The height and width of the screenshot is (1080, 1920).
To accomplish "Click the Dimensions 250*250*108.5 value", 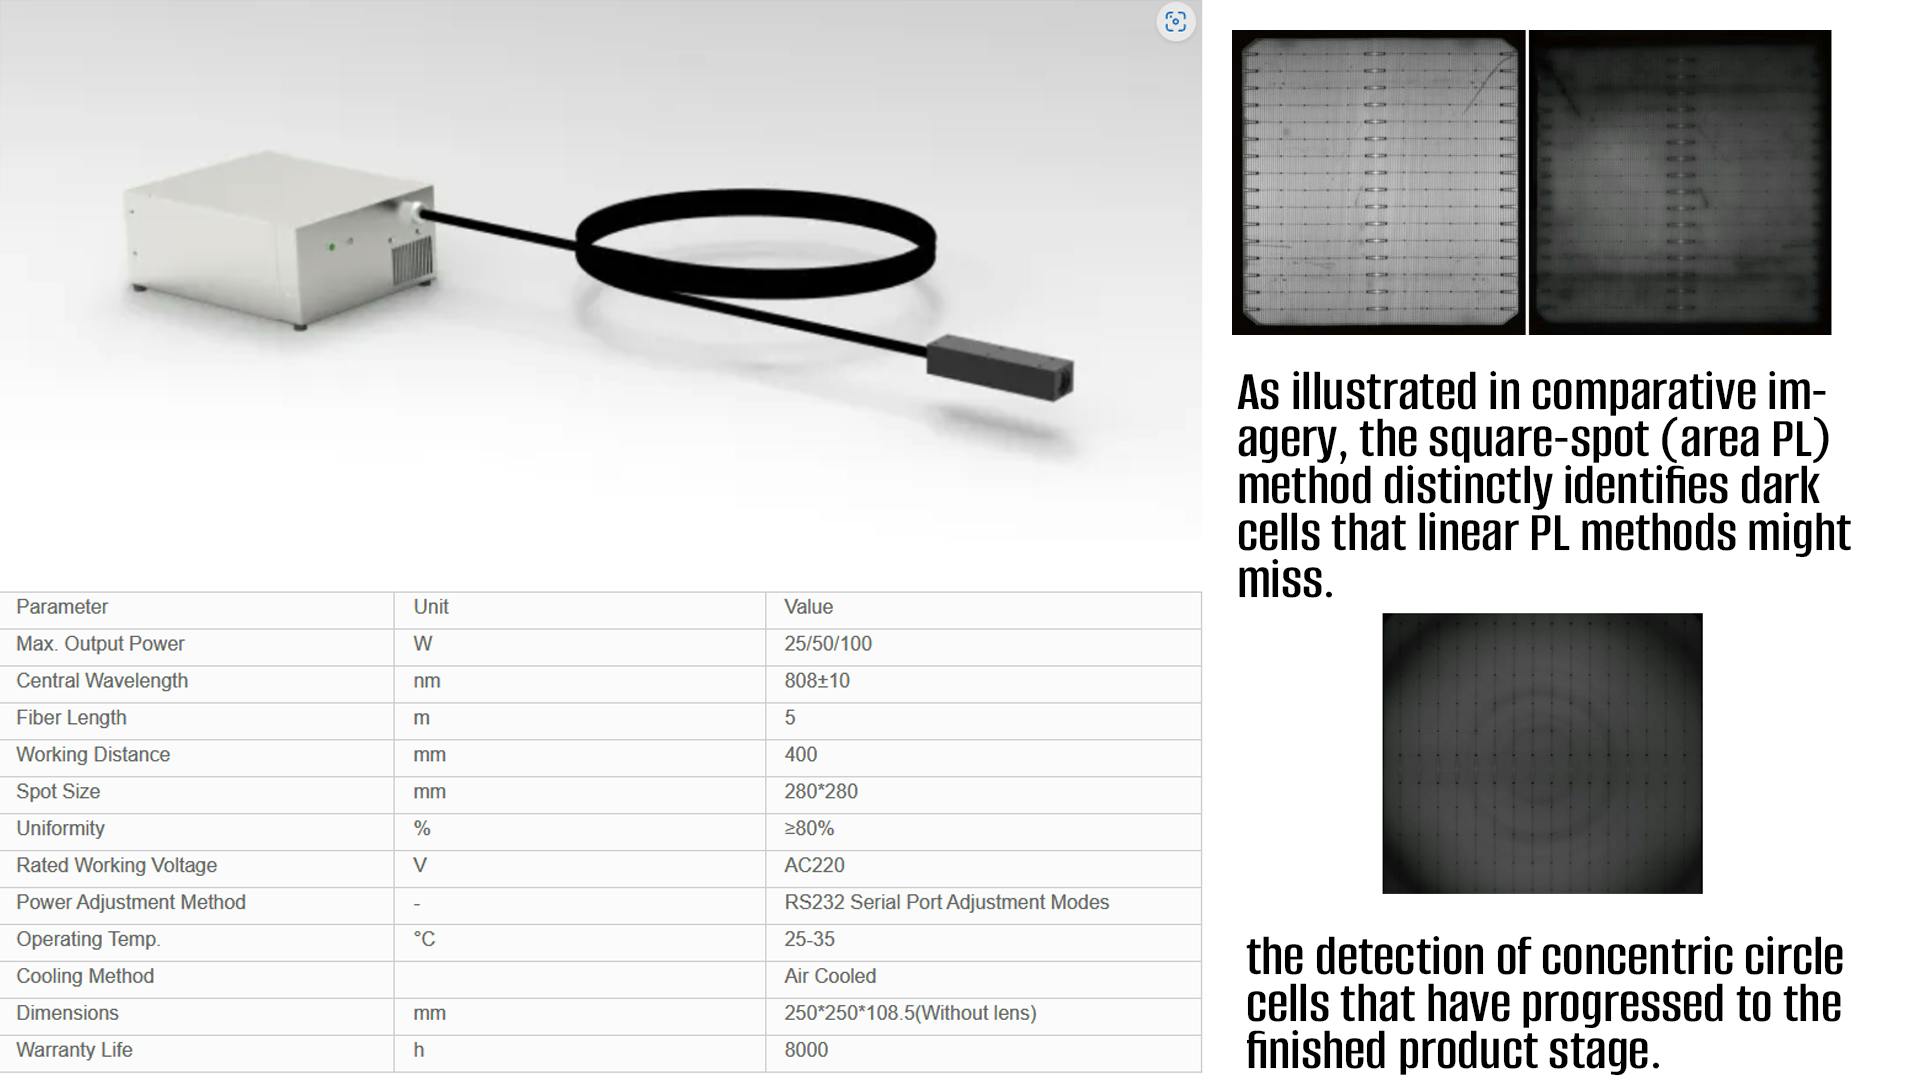I will pyautogui.click(x=910, y=1014).
